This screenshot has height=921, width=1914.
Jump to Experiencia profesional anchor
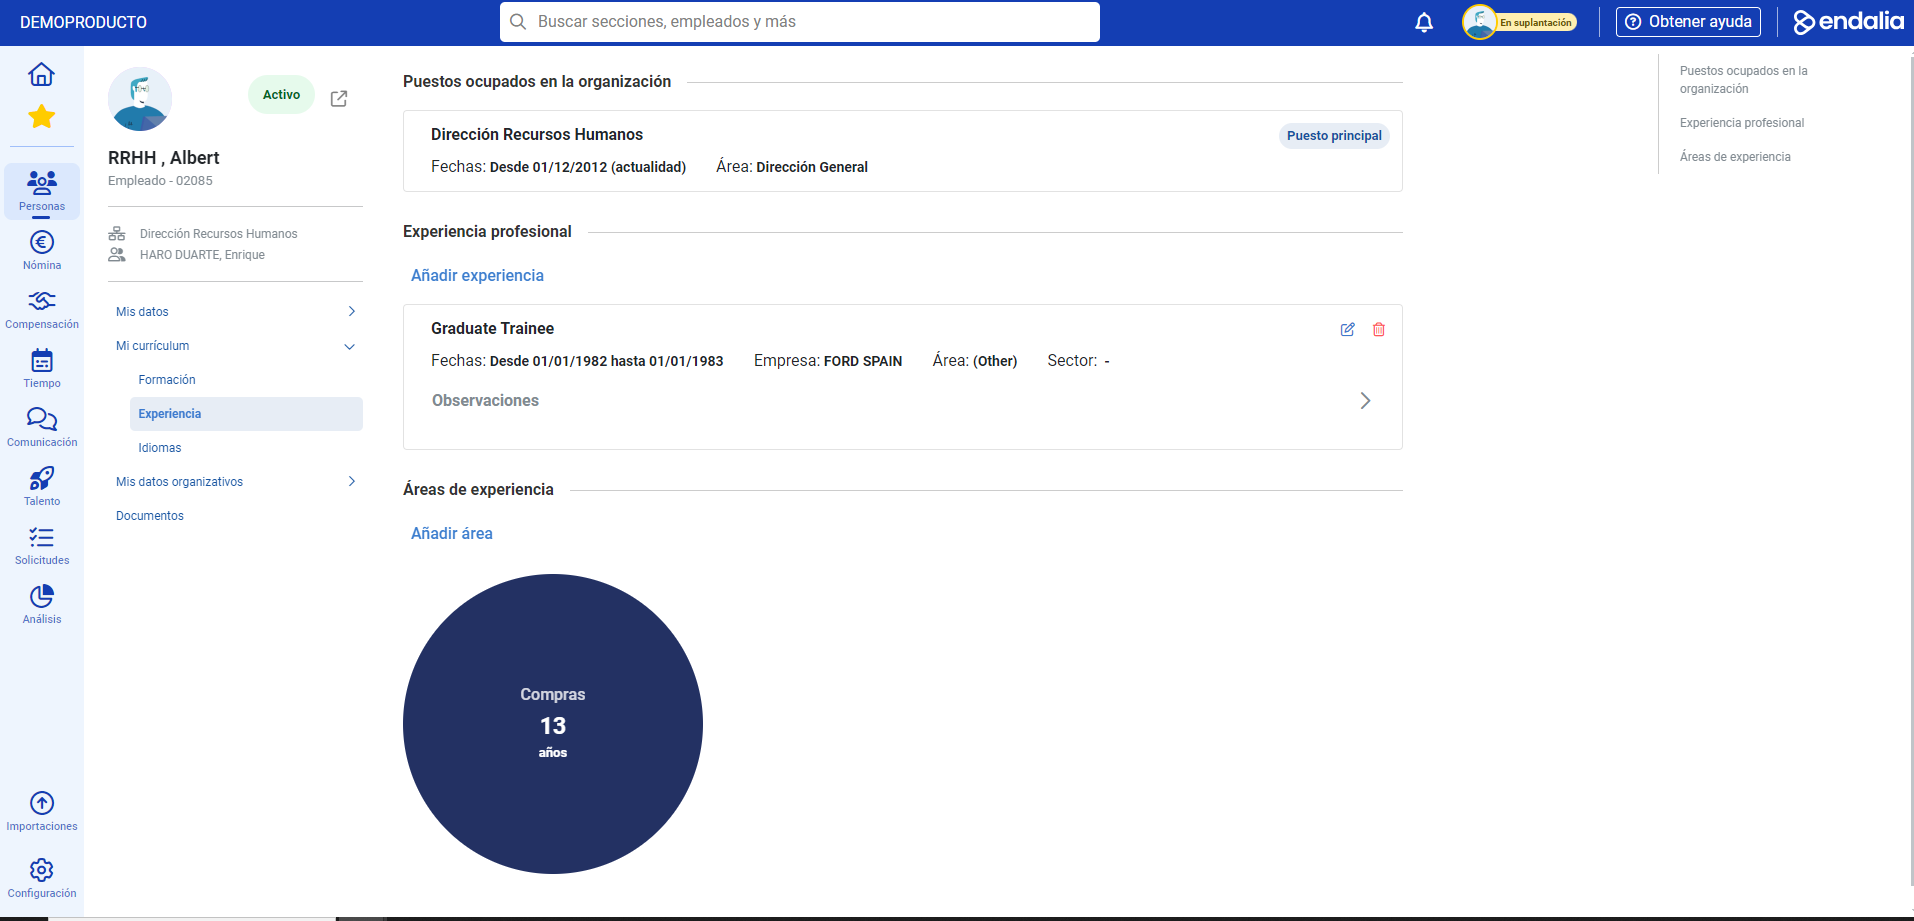click(1742, 123)
